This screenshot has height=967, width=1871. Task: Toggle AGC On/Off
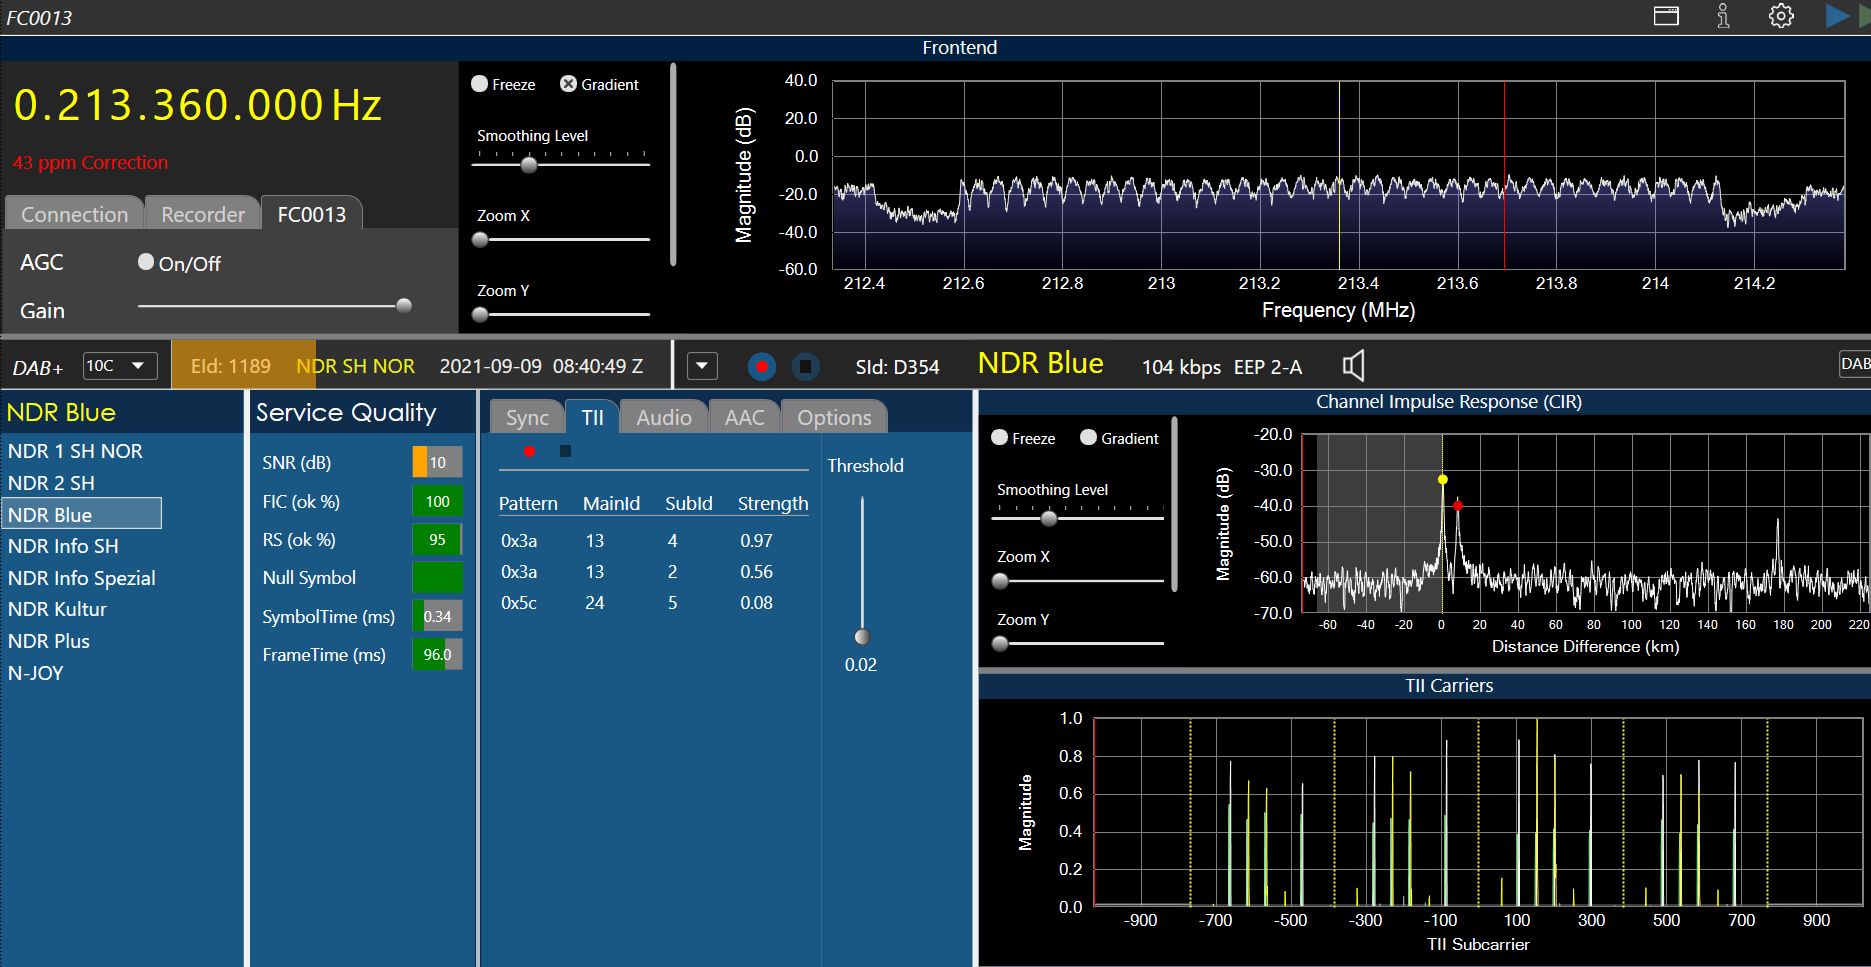[x=147, y=262]
